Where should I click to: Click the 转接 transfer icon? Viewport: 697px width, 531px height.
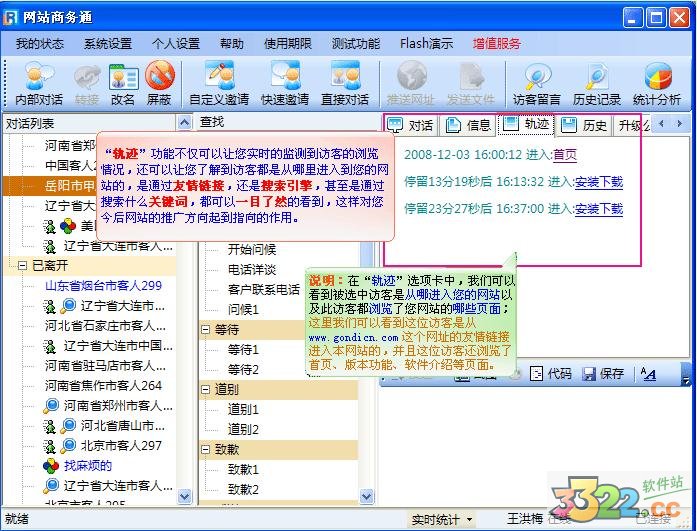87,84
